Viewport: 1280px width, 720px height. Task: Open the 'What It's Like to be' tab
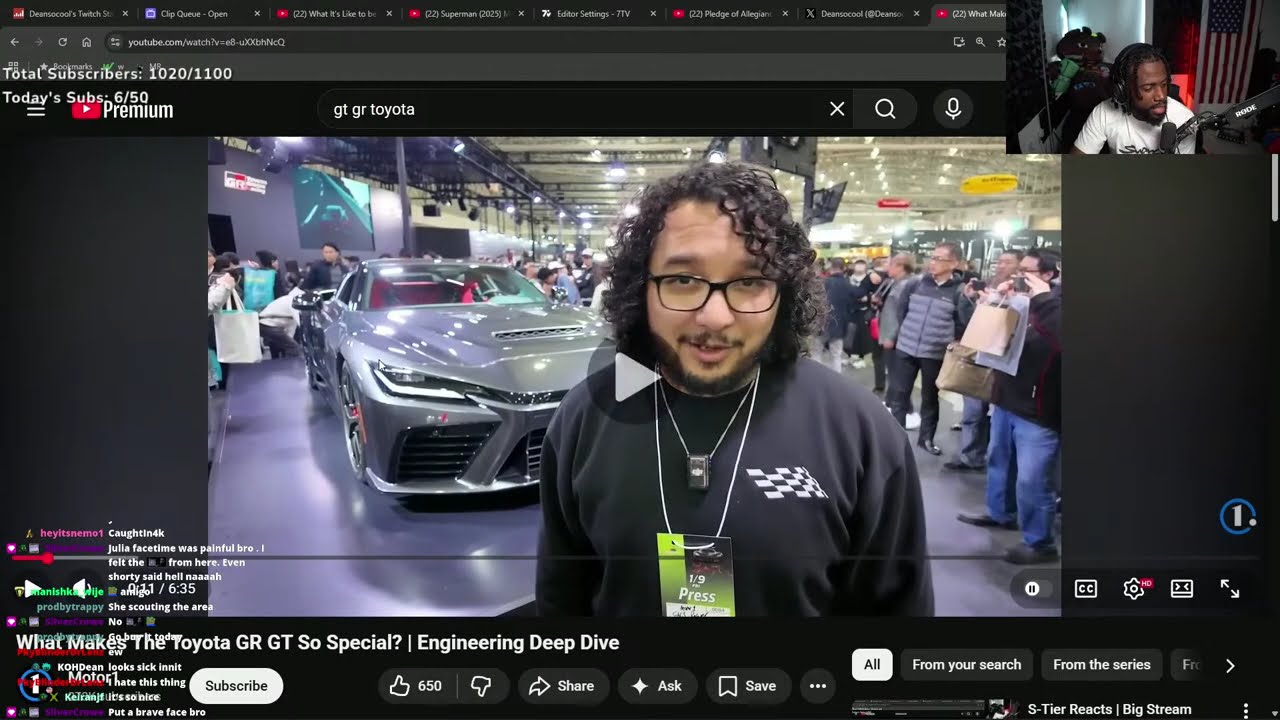click(332, 14)
